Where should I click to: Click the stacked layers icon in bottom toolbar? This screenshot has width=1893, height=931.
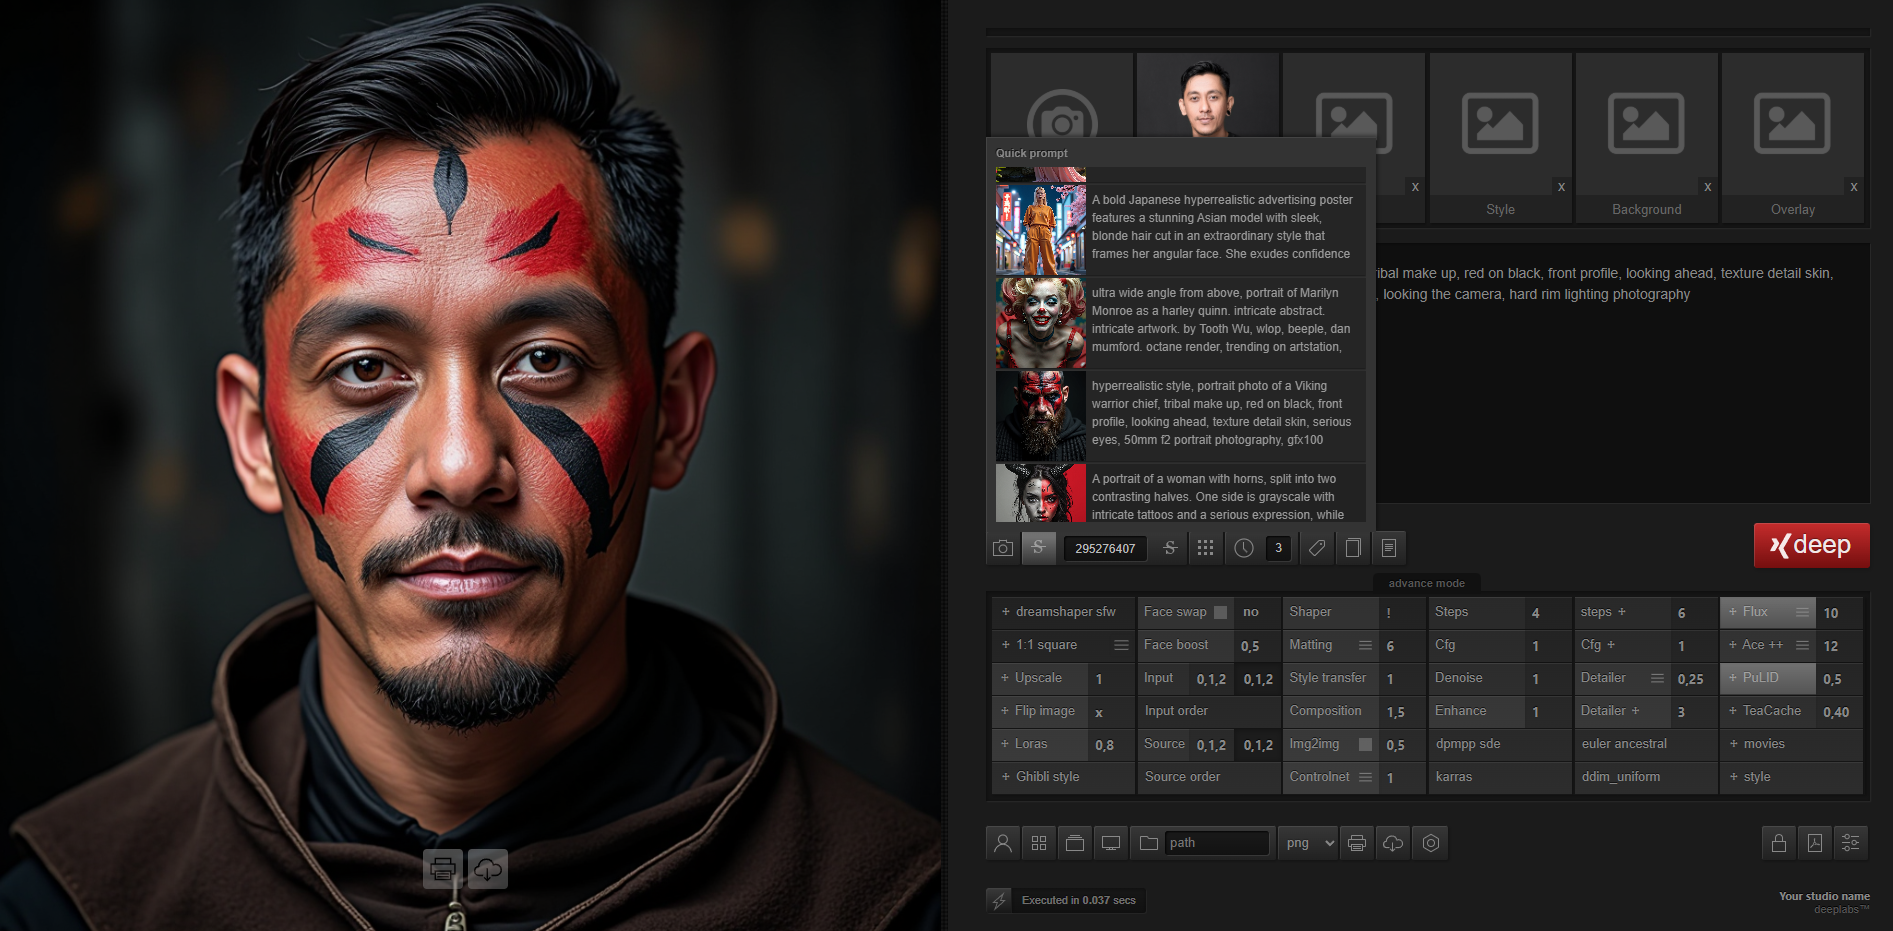click(x=1075, y=843)
